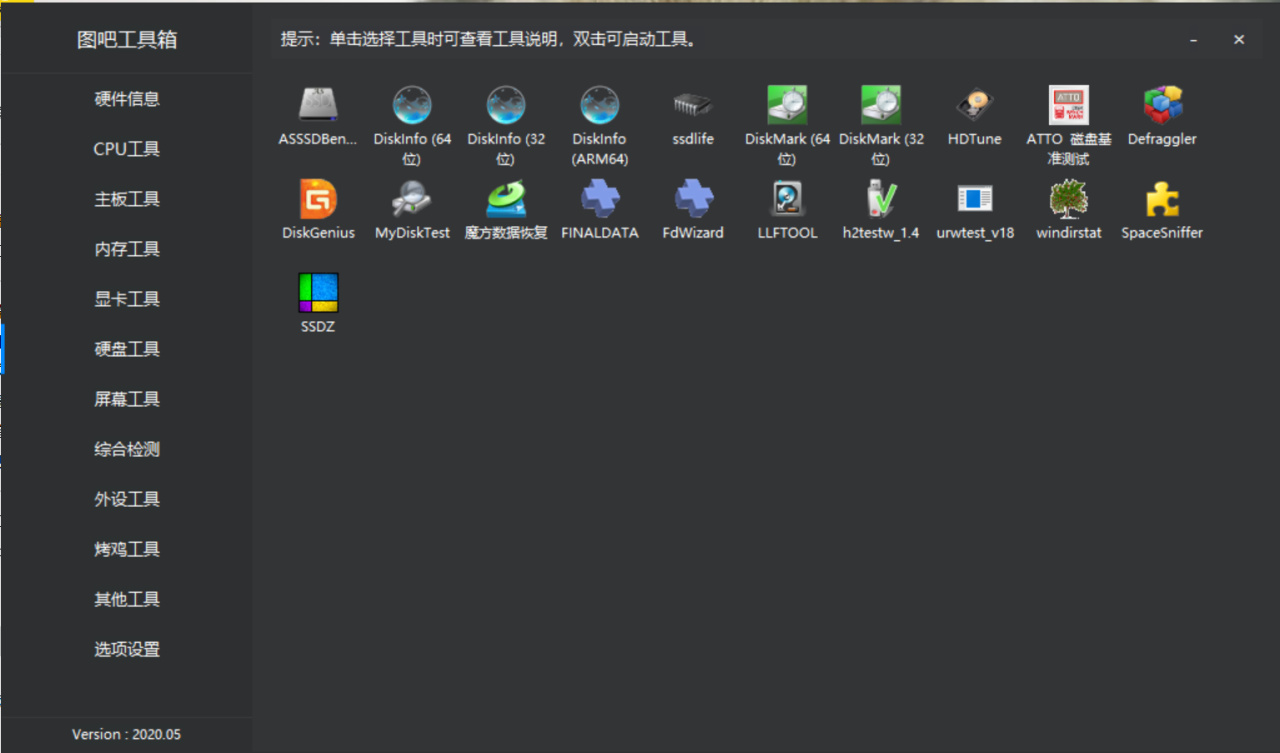Viewport: 1280px width, 753px height.
Task: Open the 屏幕工具 category
Action: coord(127,399)
